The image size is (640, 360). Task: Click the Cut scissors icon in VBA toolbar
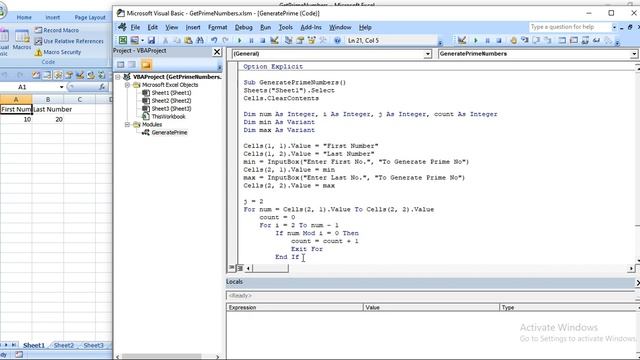tap(165, 40)
